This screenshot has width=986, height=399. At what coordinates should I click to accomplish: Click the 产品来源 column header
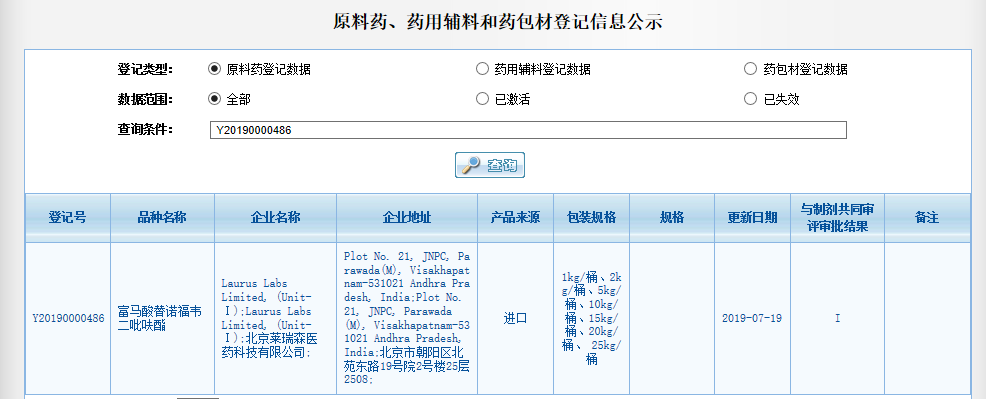coord(516,218)
